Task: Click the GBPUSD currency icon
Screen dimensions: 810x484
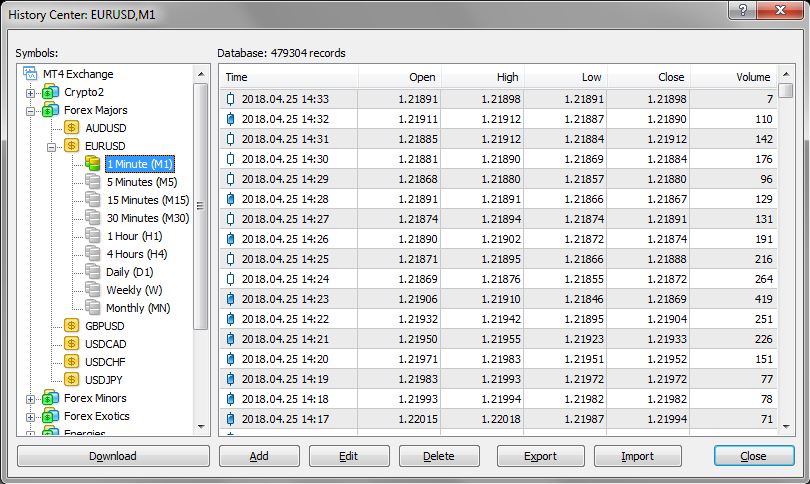Action: (71, 326)
